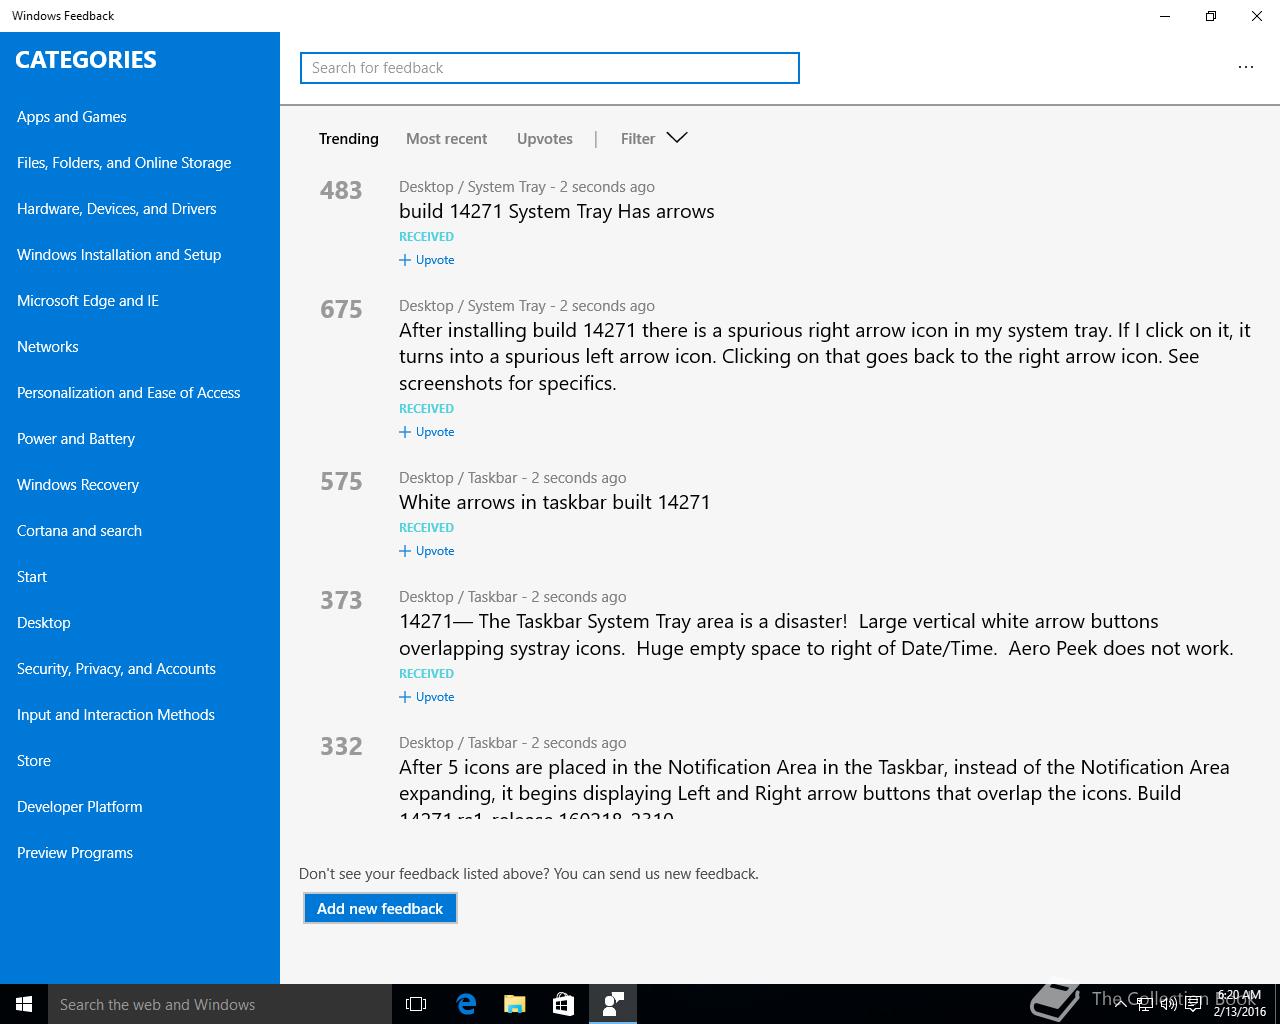Select Microsoft Edge and IE category
Screen dimensions: 1280x1024
[x=88, y=301]
